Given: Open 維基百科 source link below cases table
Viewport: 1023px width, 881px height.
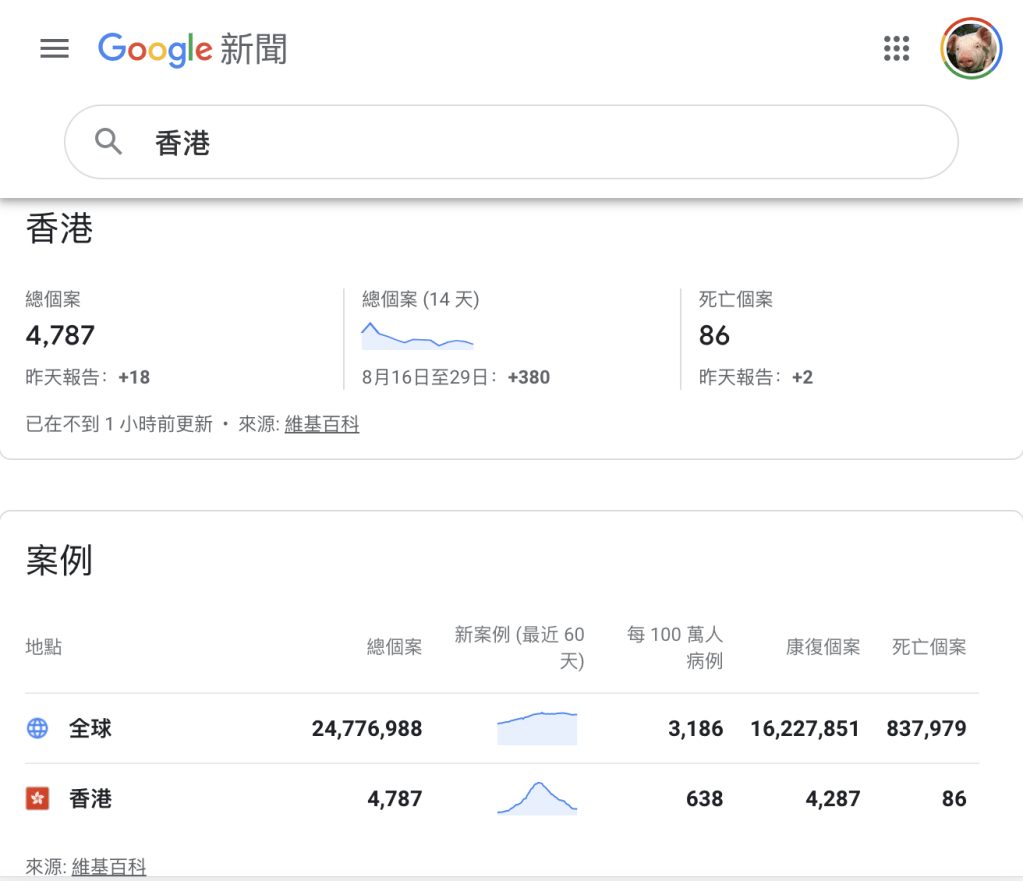Looking at the screenshot, I should coord(109,867).
